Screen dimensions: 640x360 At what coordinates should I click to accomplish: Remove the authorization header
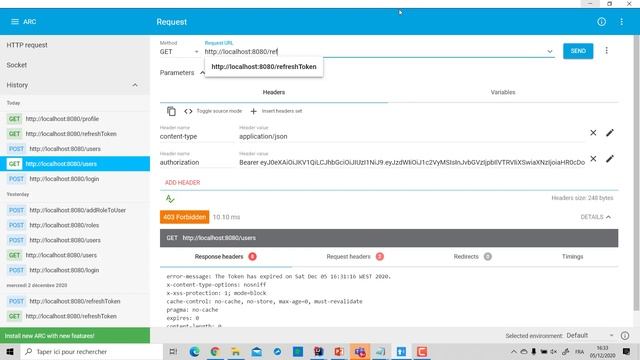(593, 158)
